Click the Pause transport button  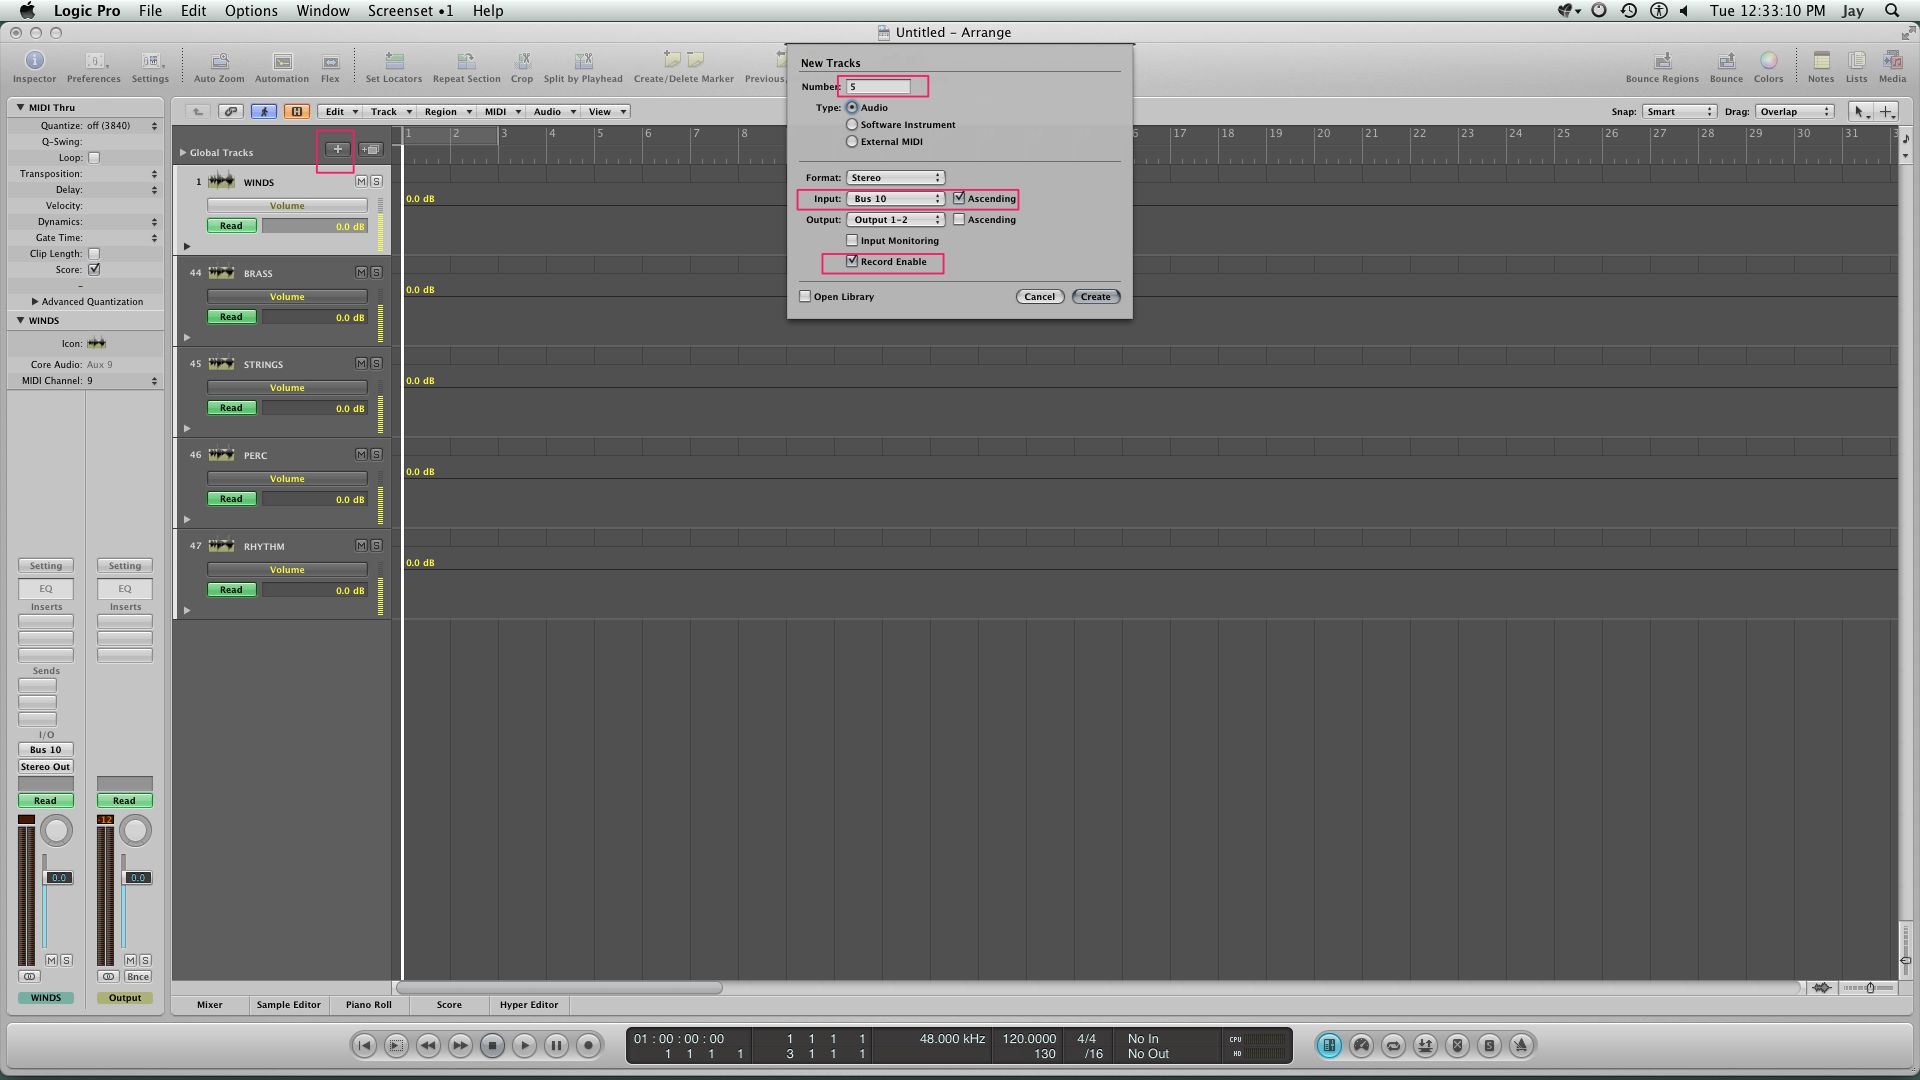[x=556, y=1045]
